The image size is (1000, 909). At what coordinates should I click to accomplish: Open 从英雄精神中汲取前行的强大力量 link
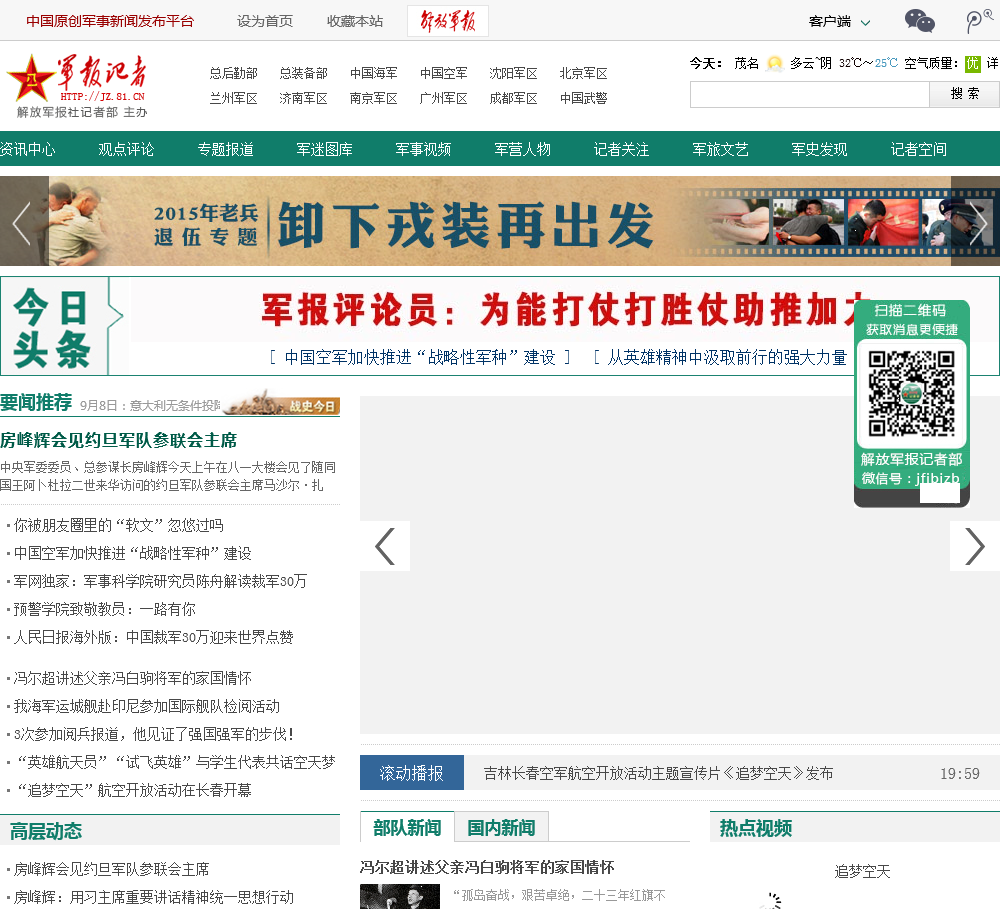pyautogui.click(x=727, y=357)
